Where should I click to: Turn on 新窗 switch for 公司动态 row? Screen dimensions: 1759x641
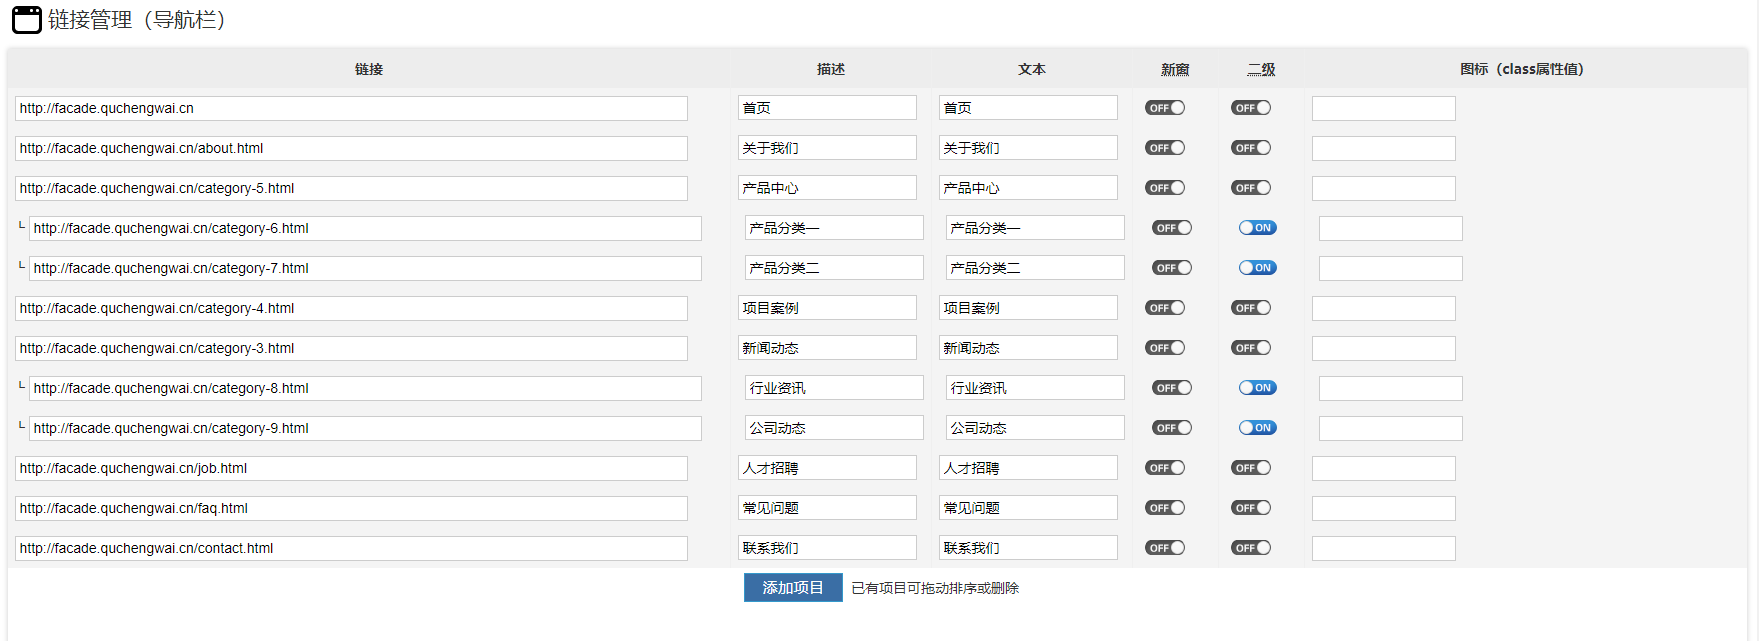[1172, 428]
